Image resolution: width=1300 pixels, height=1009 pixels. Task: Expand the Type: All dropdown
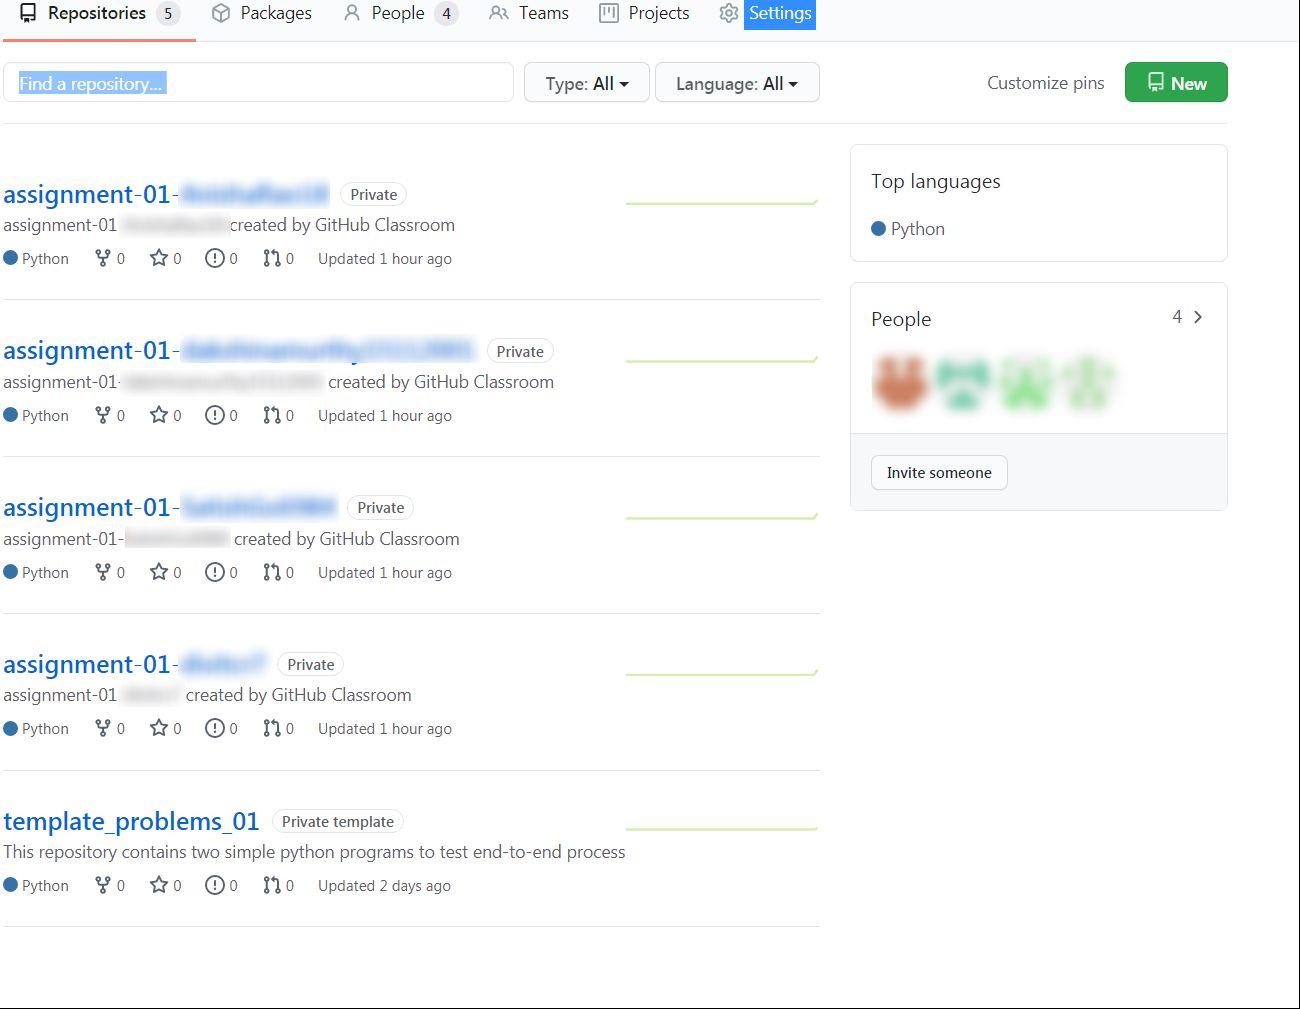(x=587, y=82)
